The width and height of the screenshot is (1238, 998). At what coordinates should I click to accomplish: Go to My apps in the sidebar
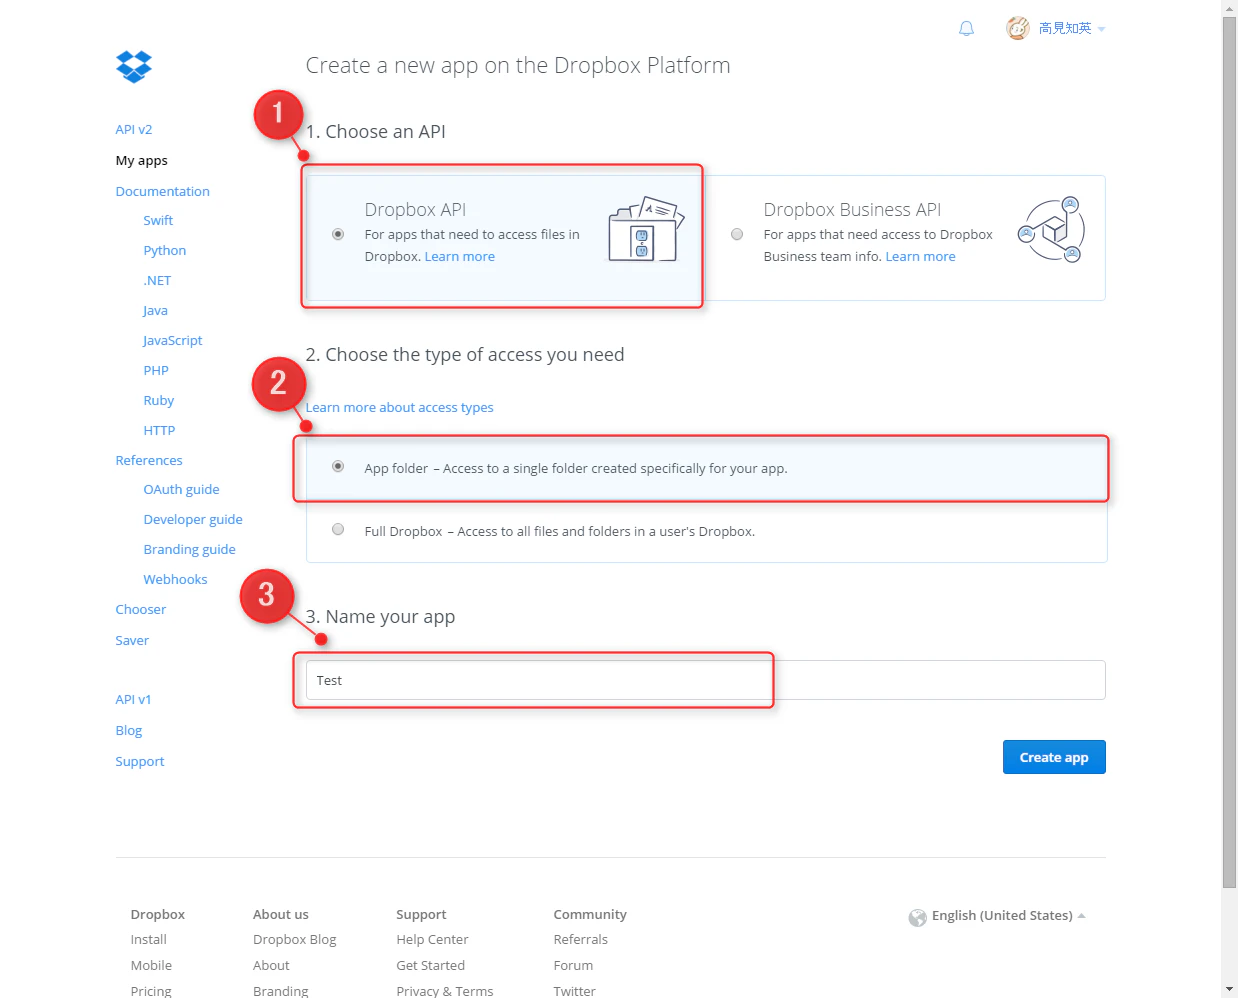tap(142, 161)
